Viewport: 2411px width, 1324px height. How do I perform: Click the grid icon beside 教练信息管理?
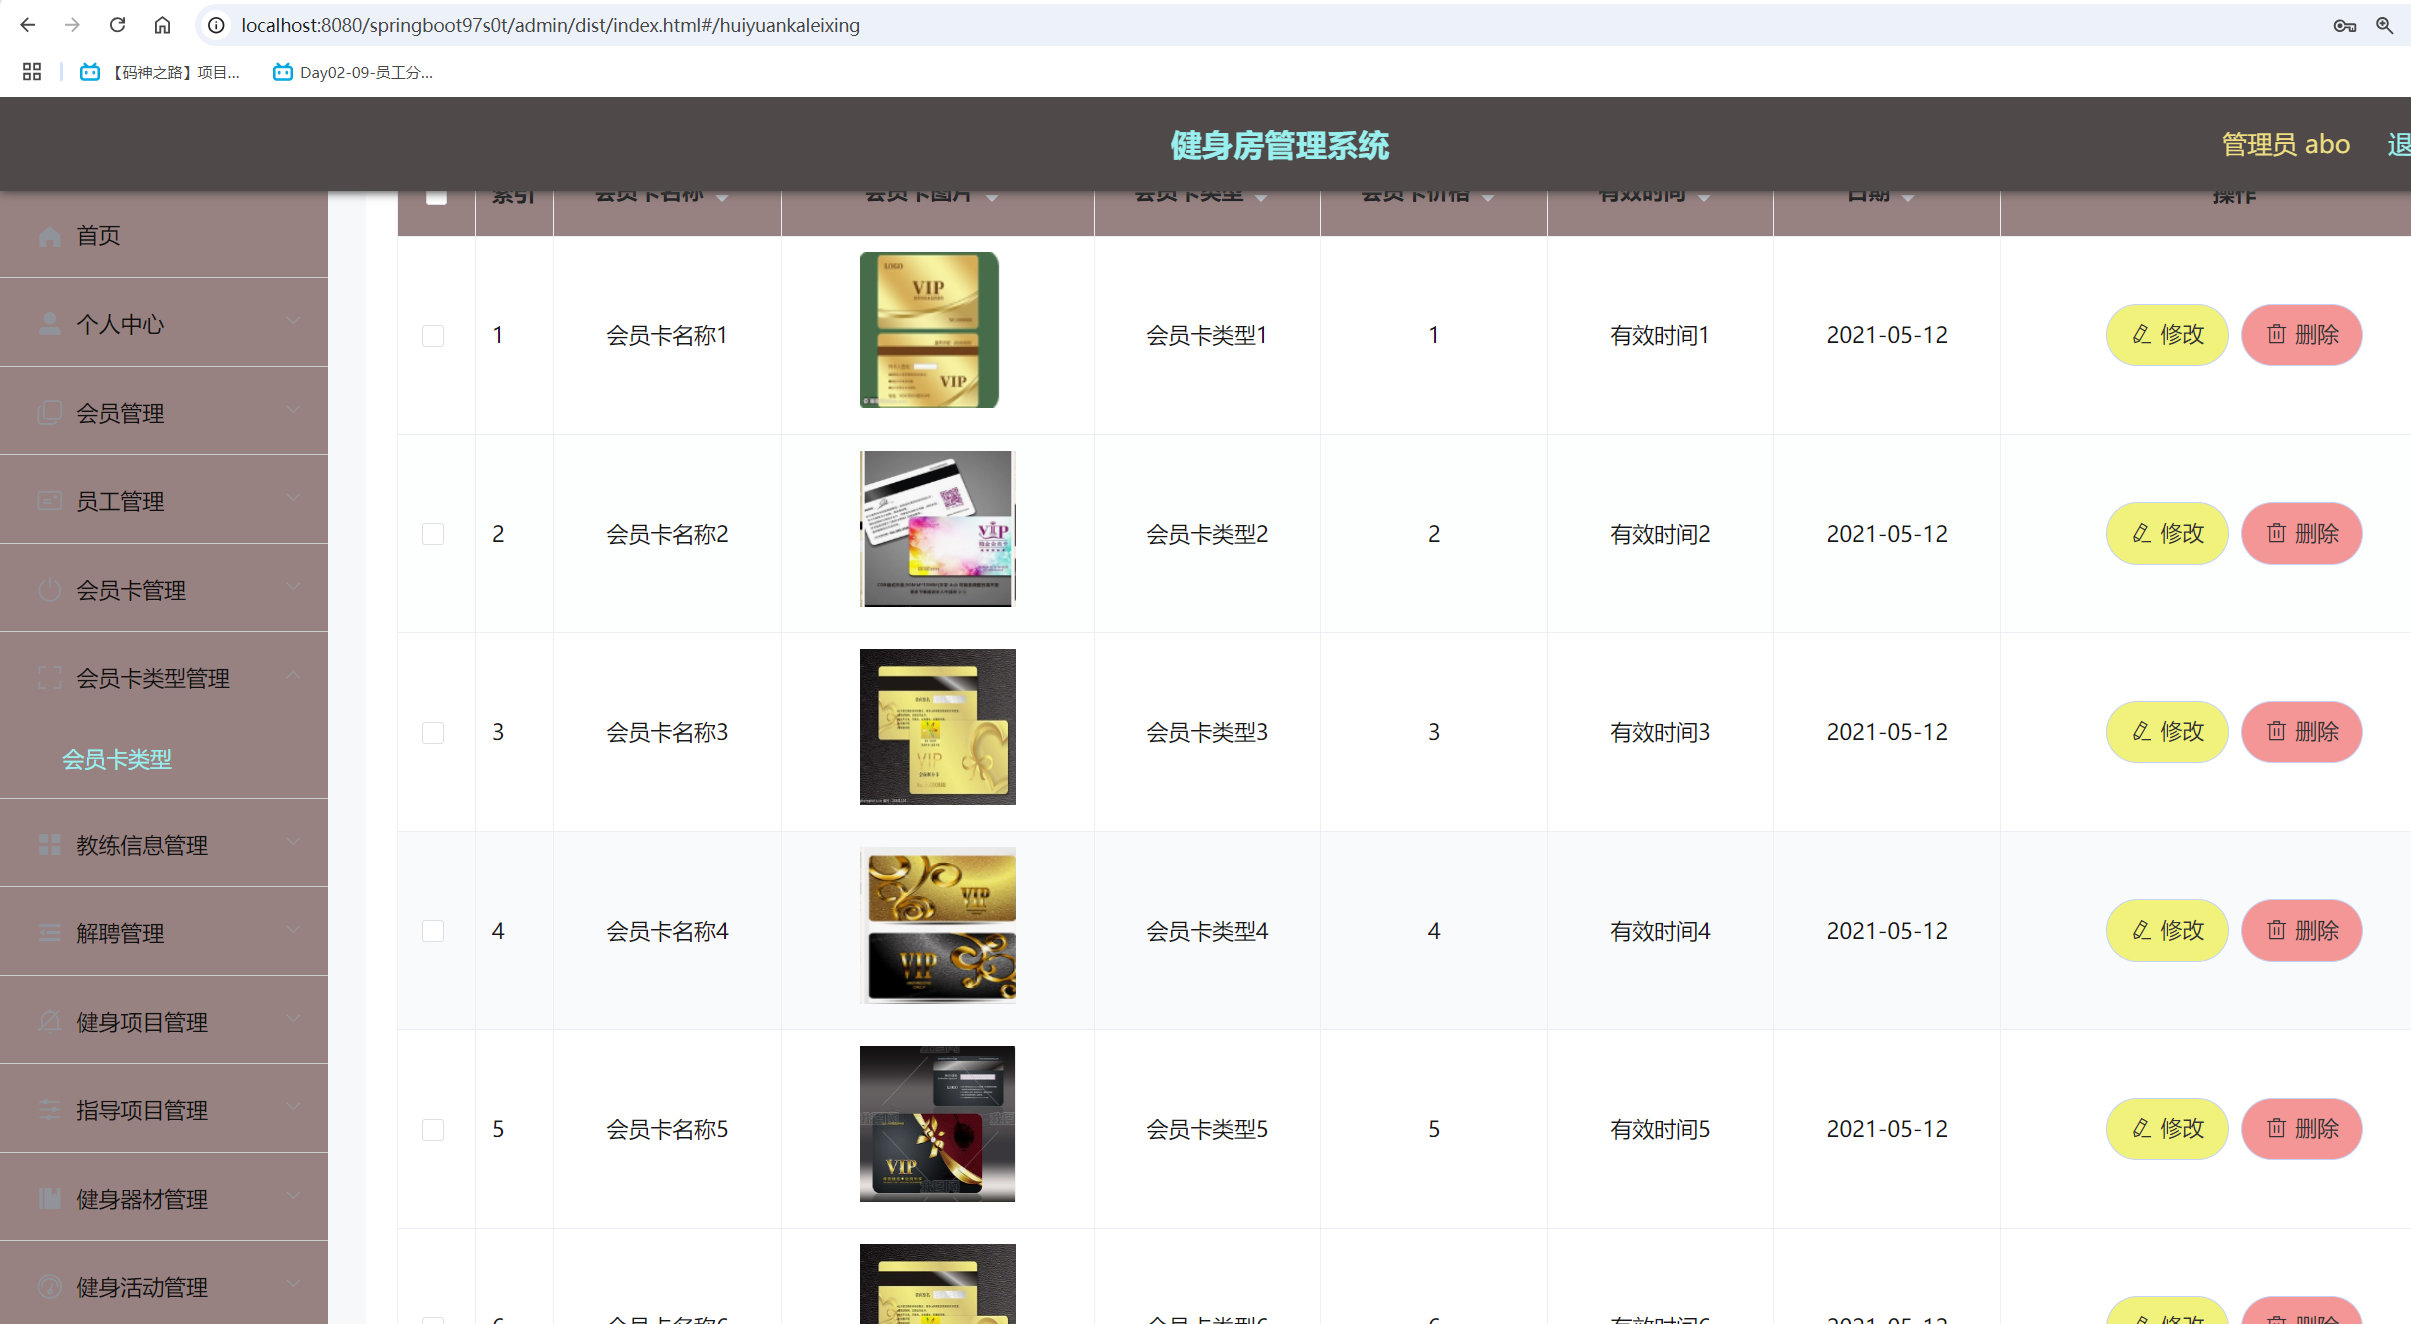click(49, 845)
